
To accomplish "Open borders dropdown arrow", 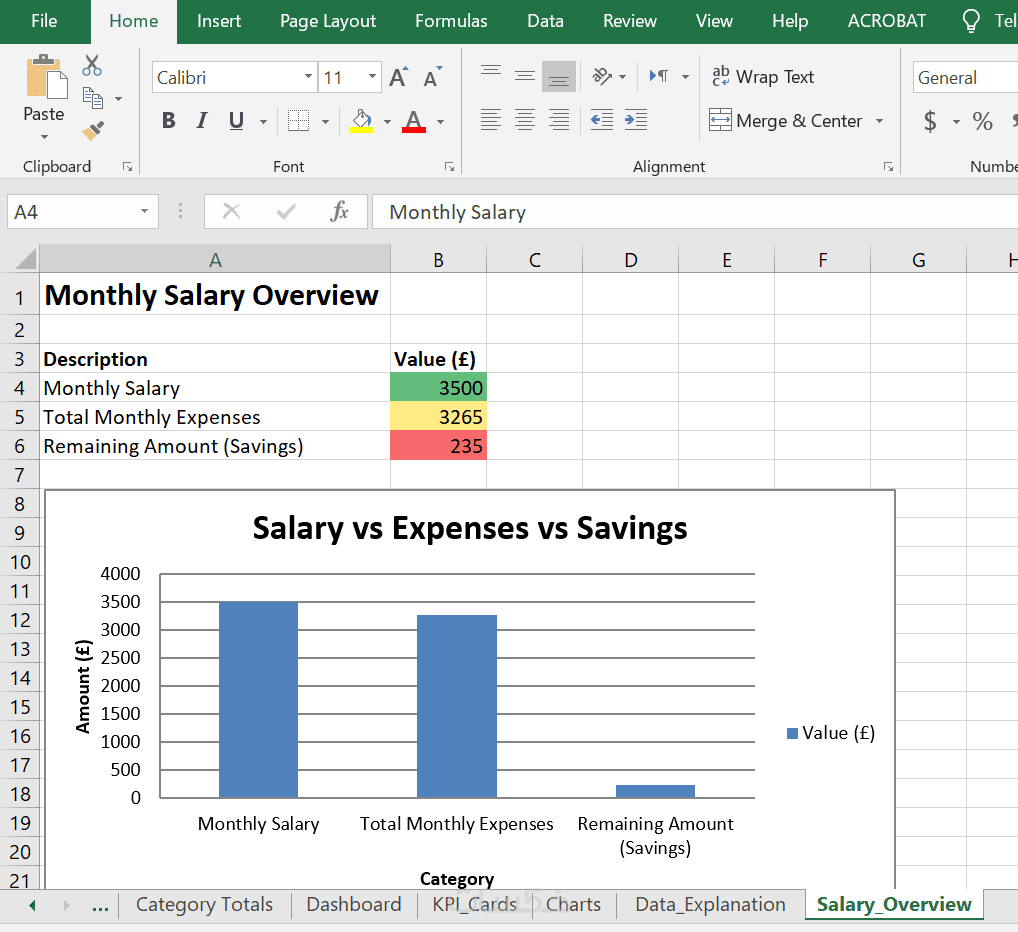I will tap(325, 121).
